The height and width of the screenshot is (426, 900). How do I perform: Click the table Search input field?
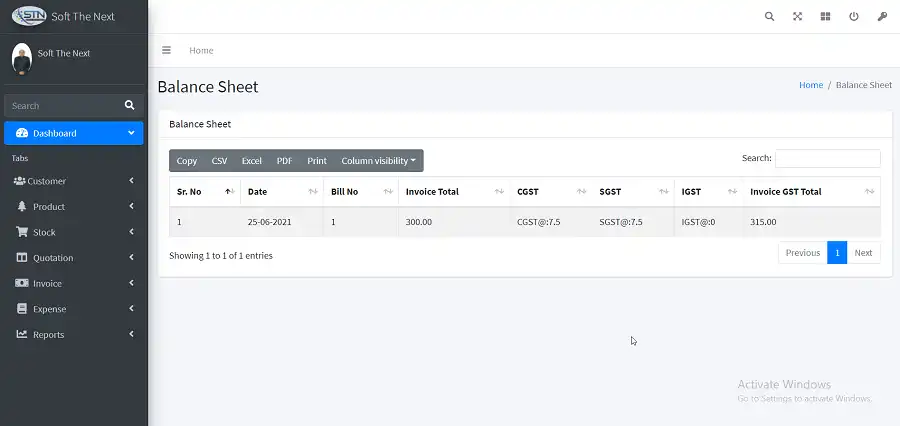pyautogui.click(x=827, y=158)
